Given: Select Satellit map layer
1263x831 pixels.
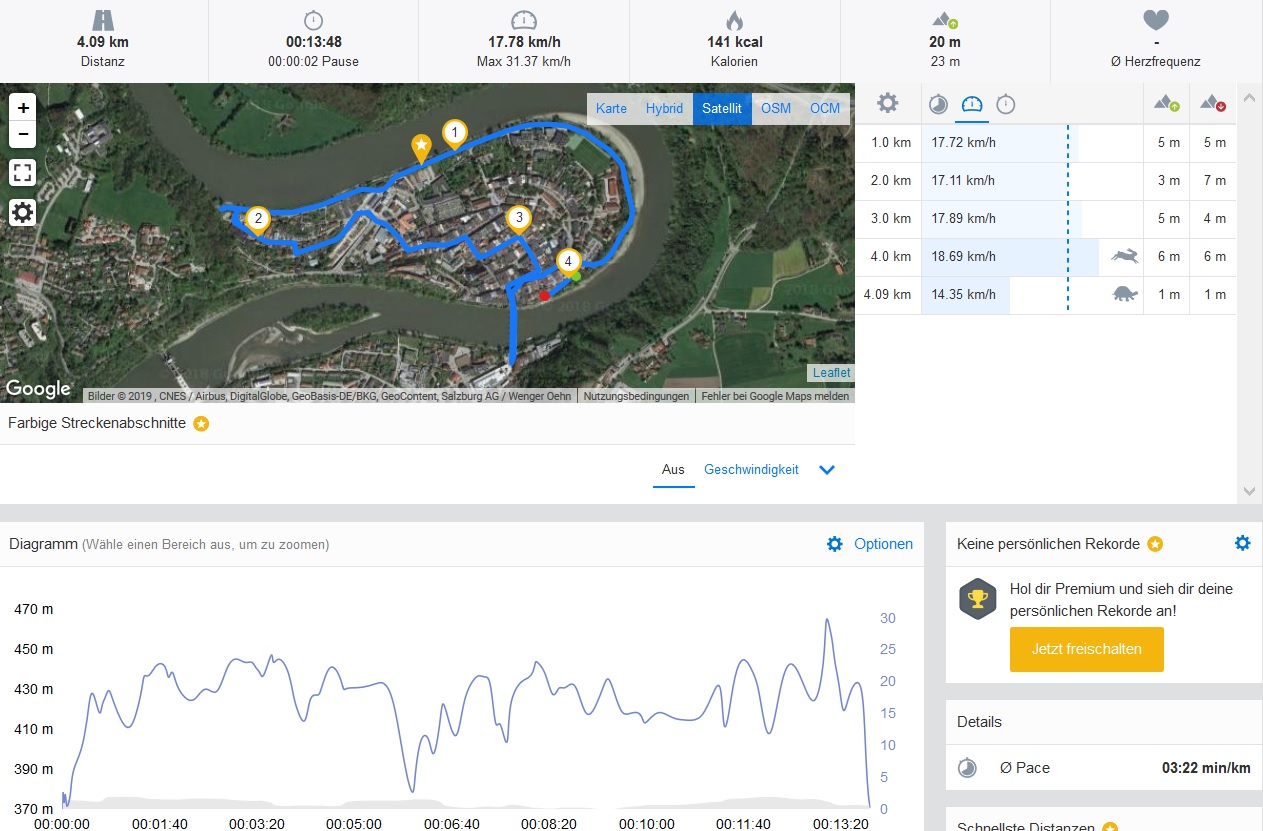Looking at the screenshot, I should tap(722, 108).
